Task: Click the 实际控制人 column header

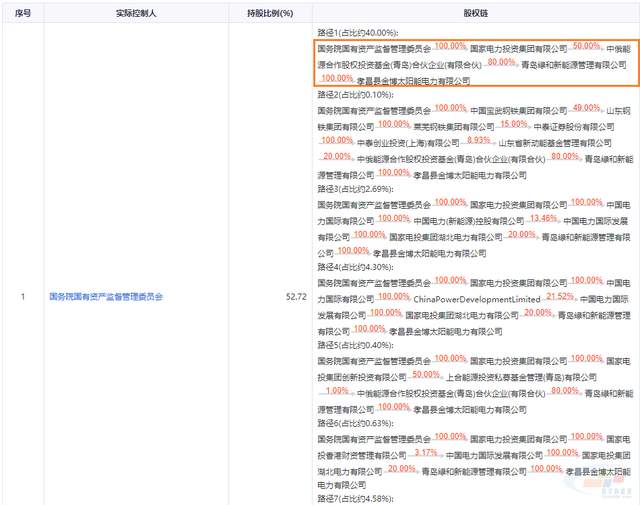Action: pos(134,14)
